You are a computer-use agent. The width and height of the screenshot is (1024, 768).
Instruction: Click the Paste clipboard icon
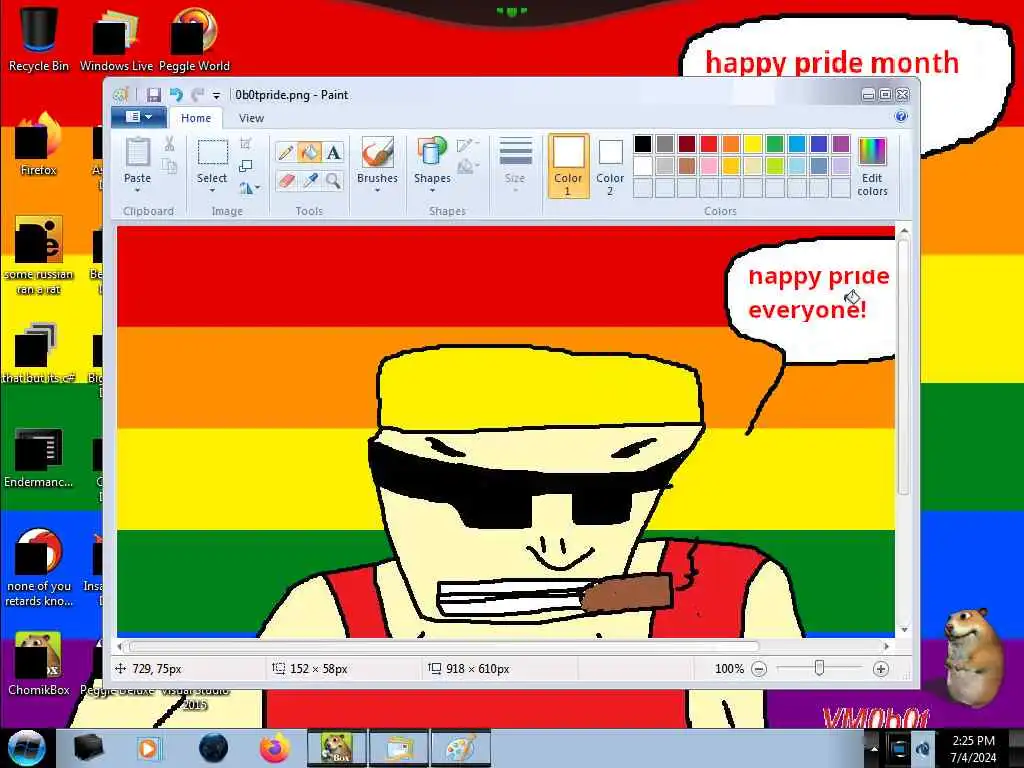(137, 153)
